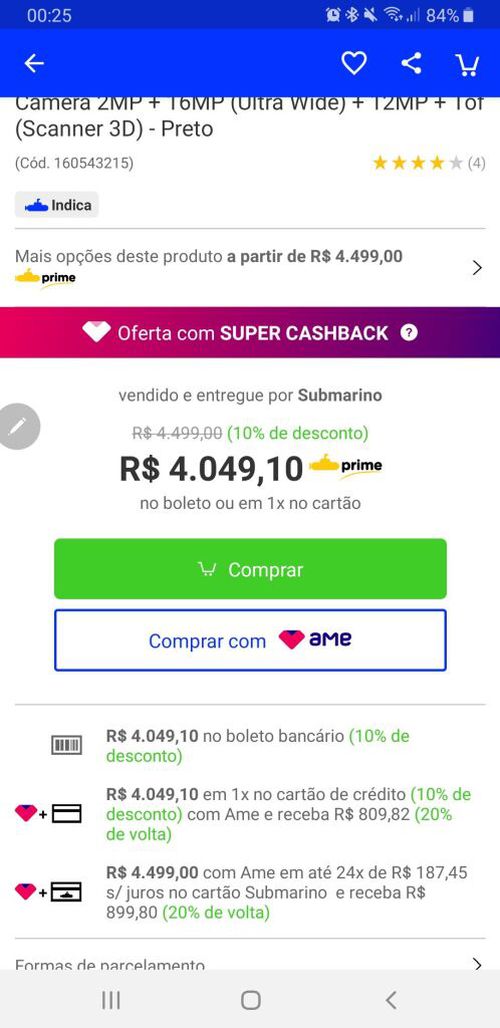The image size is (500, 1028).
Task: Expand Formas de parcelamento chevron
Action: pyautogui.click(x=477, y=964)
